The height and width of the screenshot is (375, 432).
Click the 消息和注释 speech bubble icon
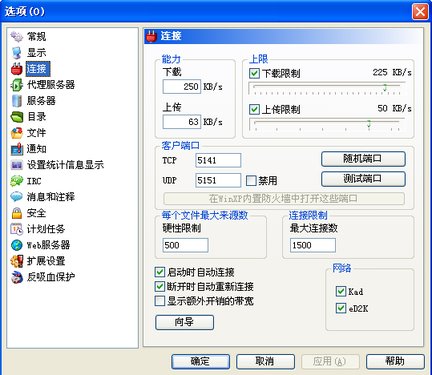[x=17, y=197]
